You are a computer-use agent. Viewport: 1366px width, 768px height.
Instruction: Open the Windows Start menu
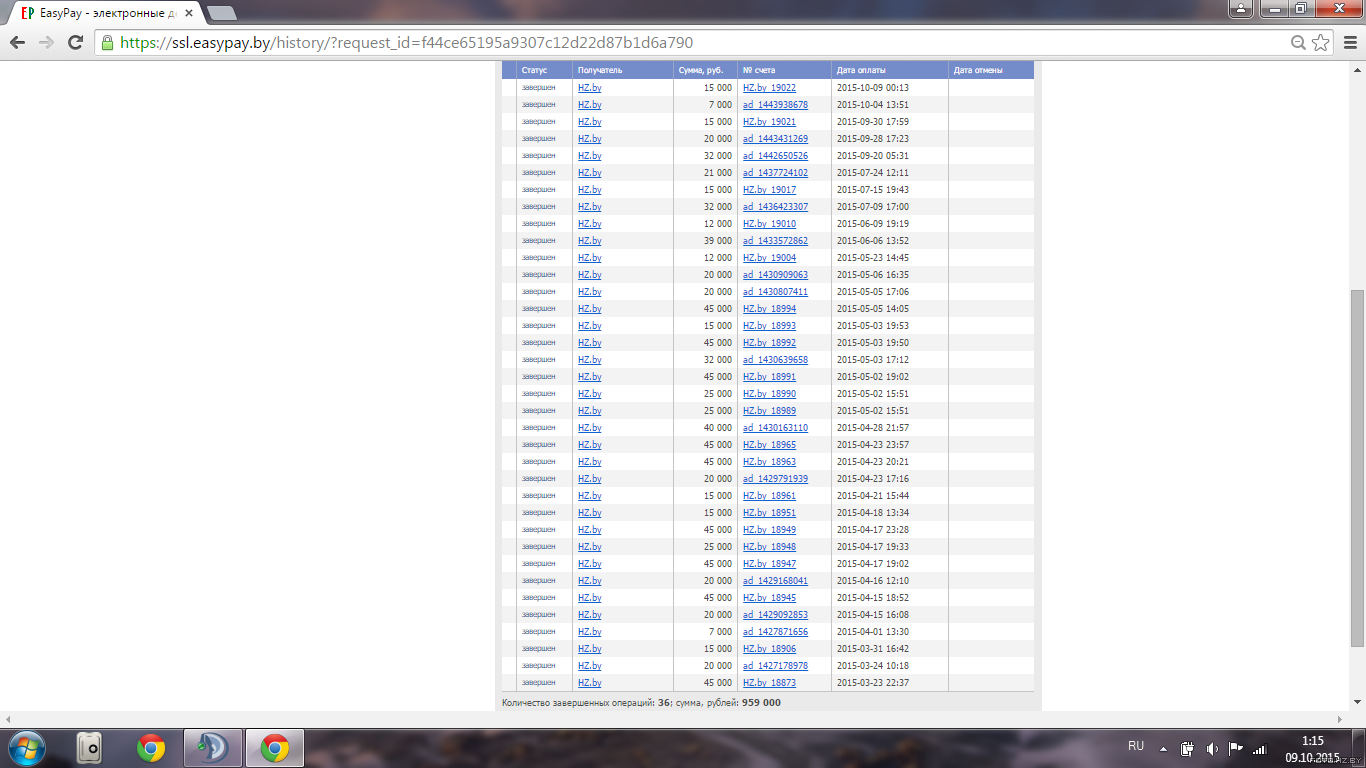pyautogui.click(x=25, y=747)
